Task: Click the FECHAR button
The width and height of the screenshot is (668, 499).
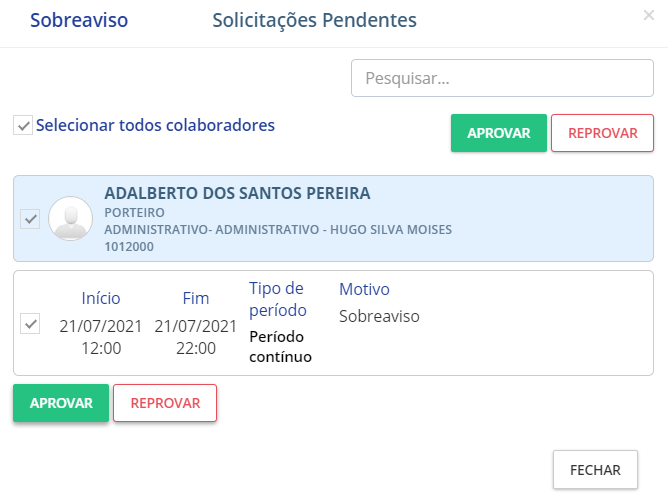Action: point(595,469)
